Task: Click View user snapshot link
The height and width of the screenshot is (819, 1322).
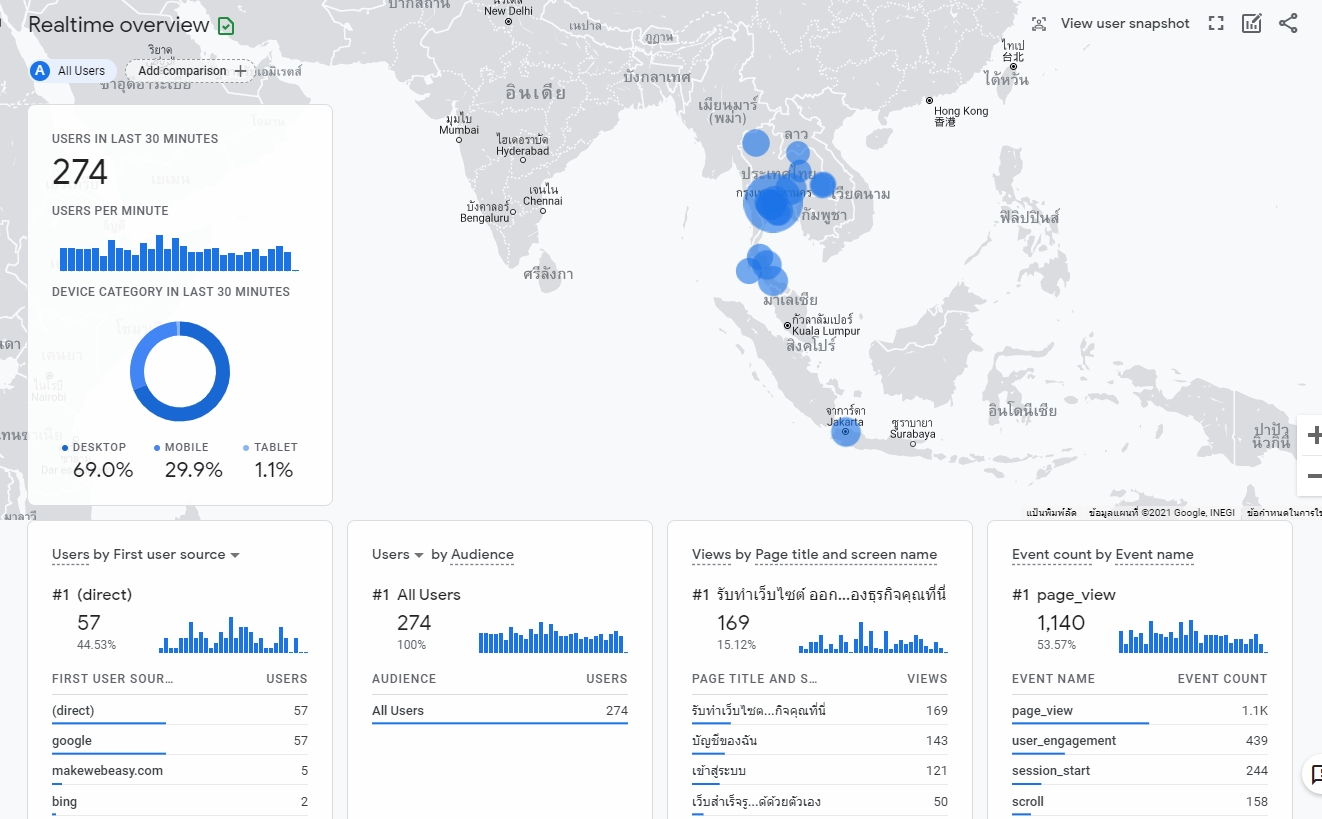Action: coord(1124,24)
